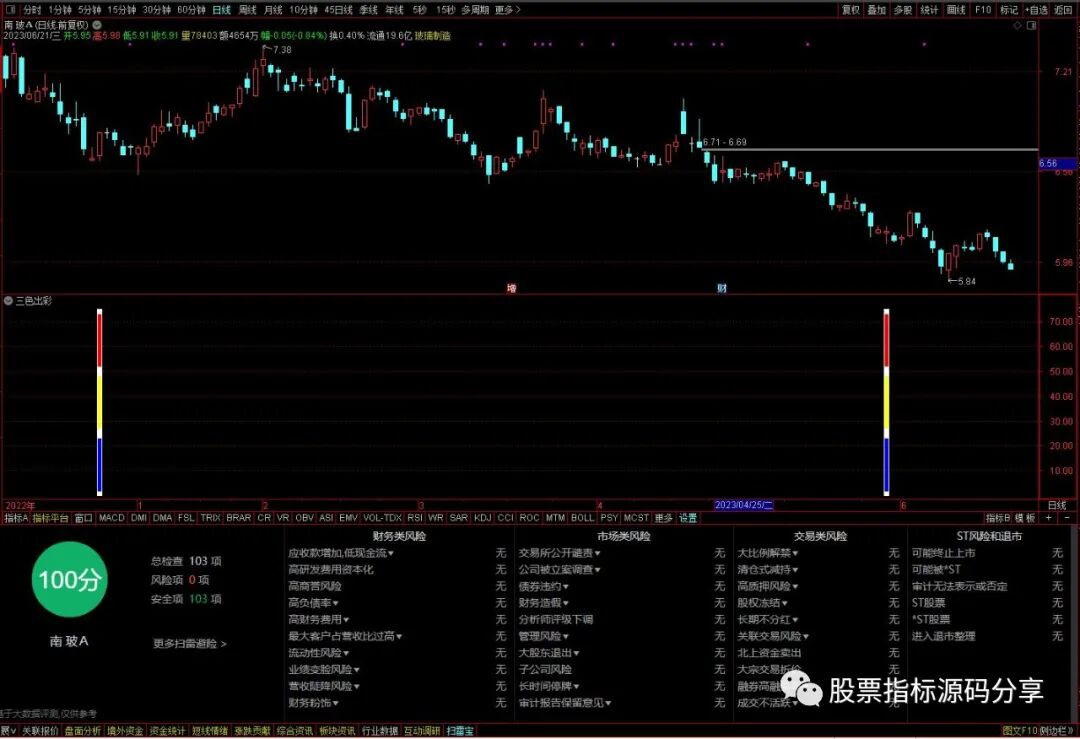
Task: Open the 行业数据 bottom tab
Action: coord(380,731)
